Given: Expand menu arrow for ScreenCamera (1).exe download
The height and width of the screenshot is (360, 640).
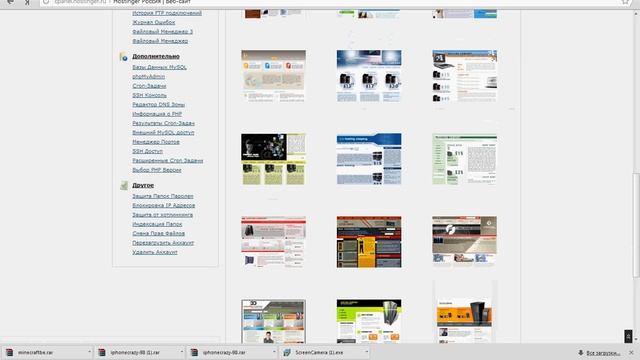Looking at the screenshot, I should pos(367,352).
